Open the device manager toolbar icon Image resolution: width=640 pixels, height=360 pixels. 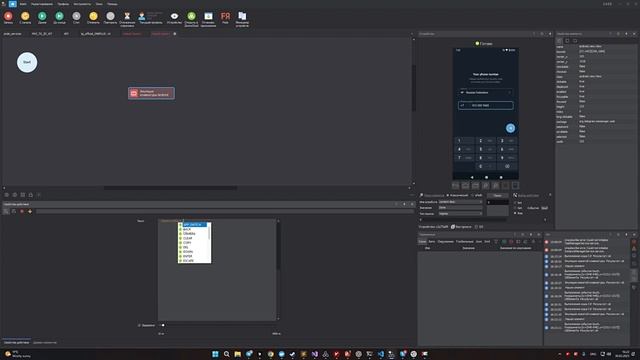point(242,16)
